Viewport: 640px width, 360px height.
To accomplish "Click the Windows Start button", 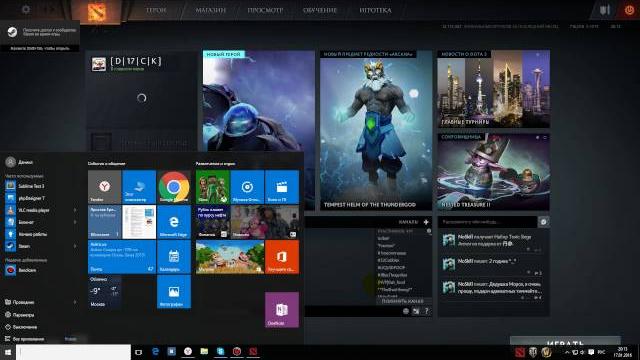I will pyautogui.click(x=8, y=352).
